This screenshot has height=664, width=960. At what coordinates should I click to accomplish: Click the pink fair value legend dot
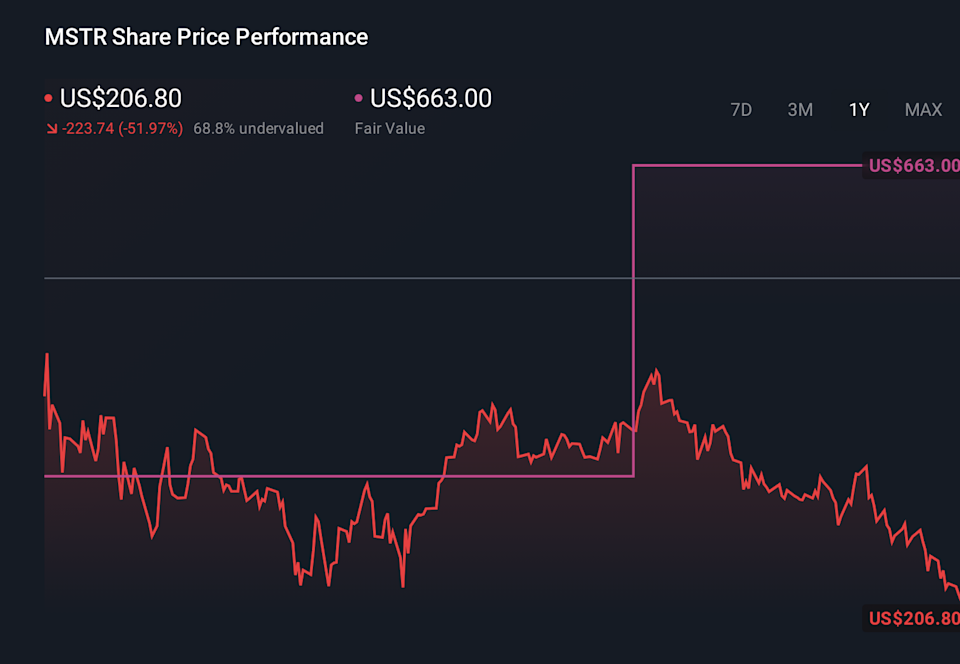[359, 99]
